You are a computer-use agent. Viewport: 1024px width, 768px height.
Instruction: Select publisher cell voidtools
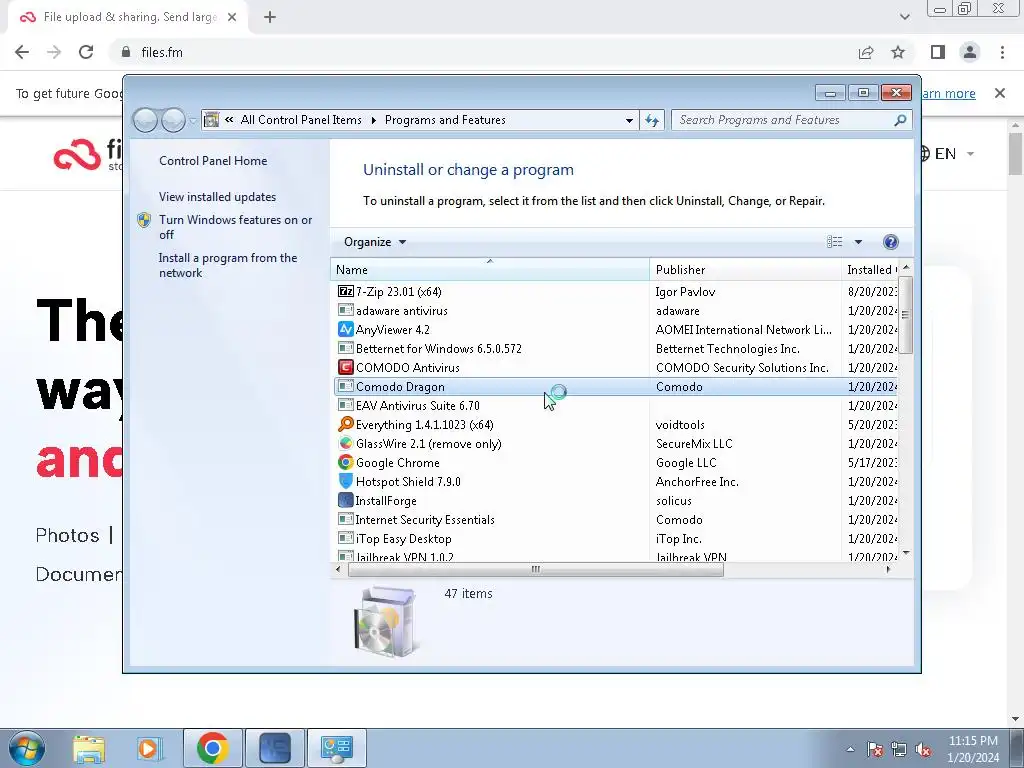point(680,424)
